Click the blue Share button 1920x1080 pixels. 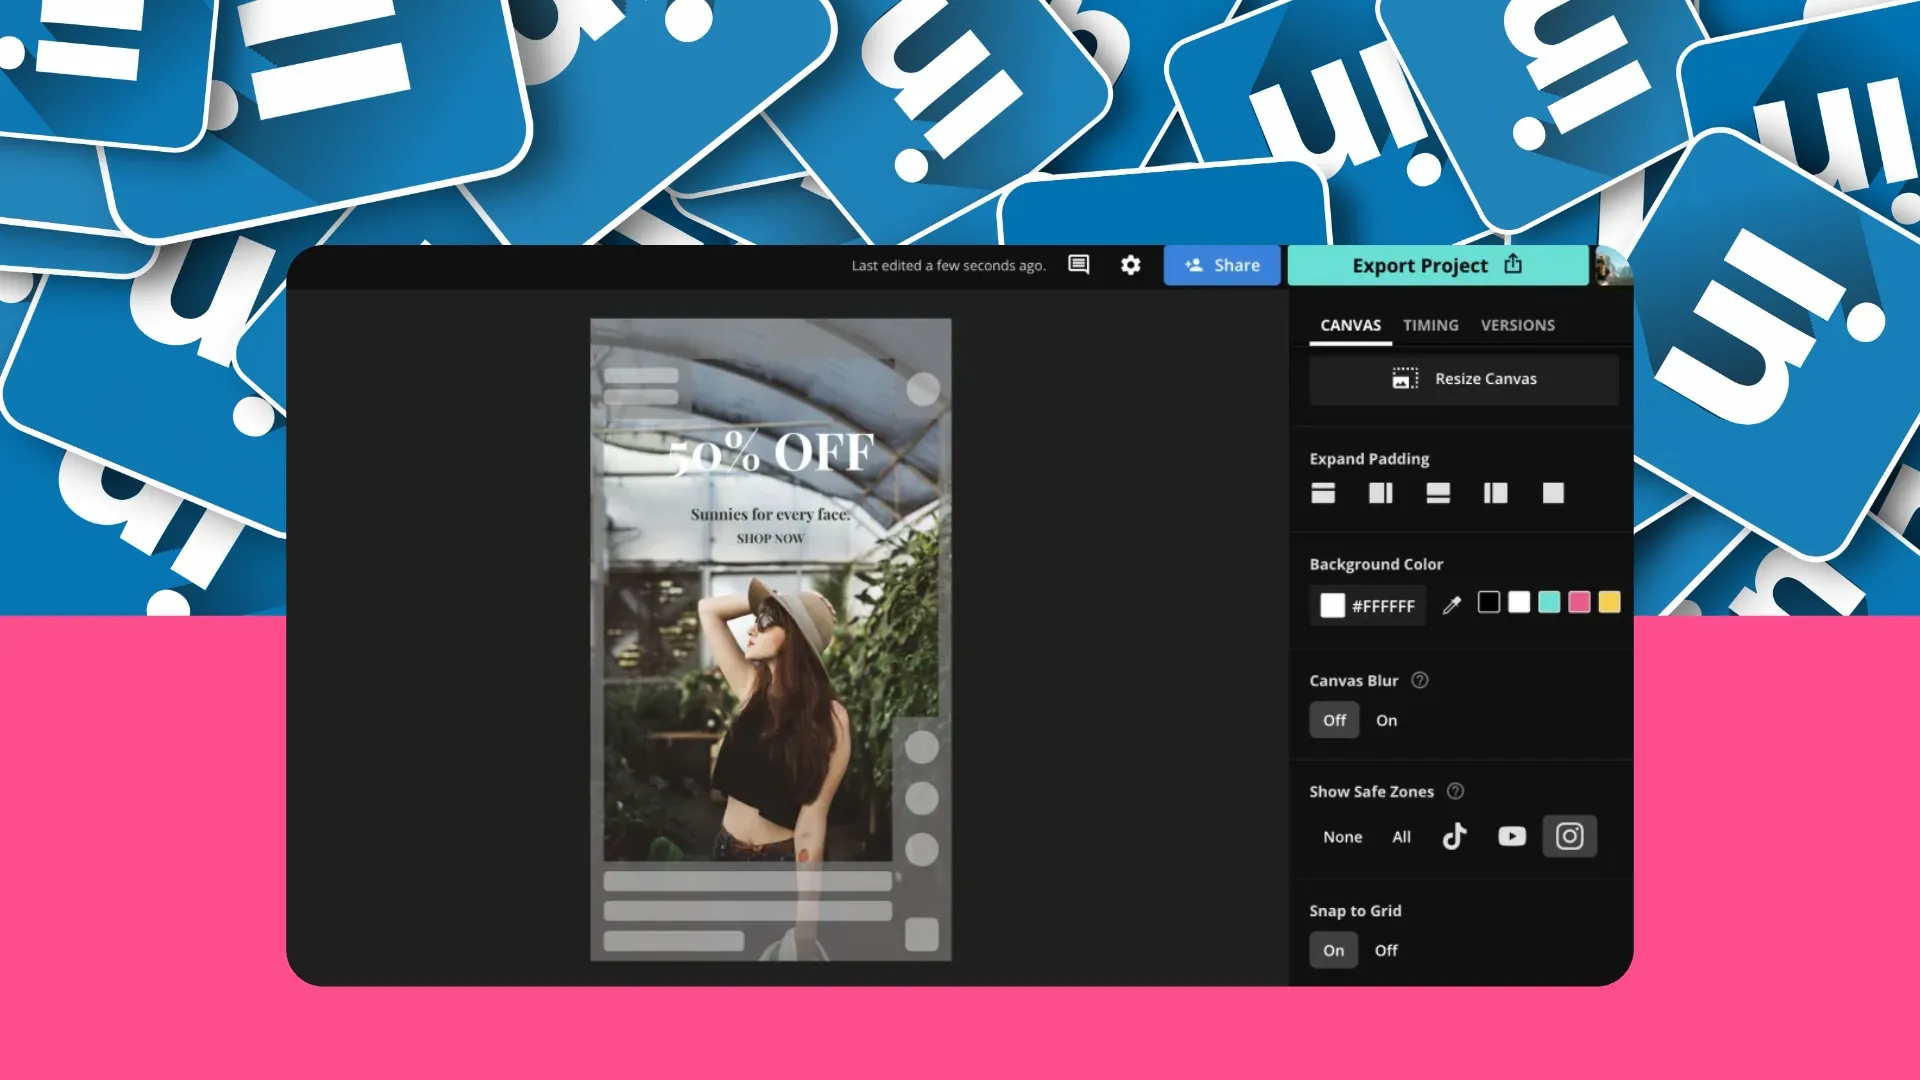pyautogui.click(x=1222, y=265)
